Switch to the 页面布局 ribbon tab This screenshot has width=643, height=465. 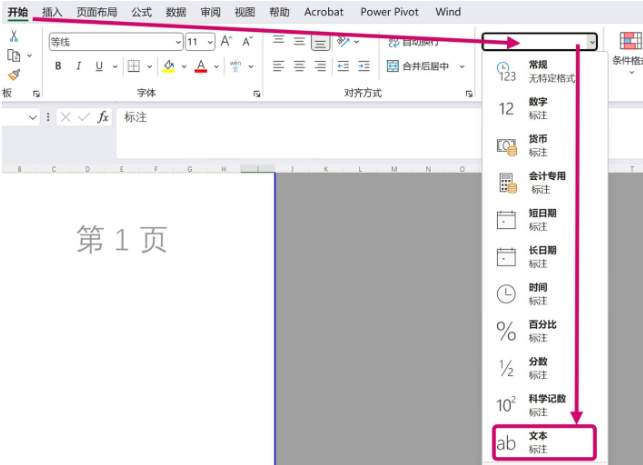97,12
